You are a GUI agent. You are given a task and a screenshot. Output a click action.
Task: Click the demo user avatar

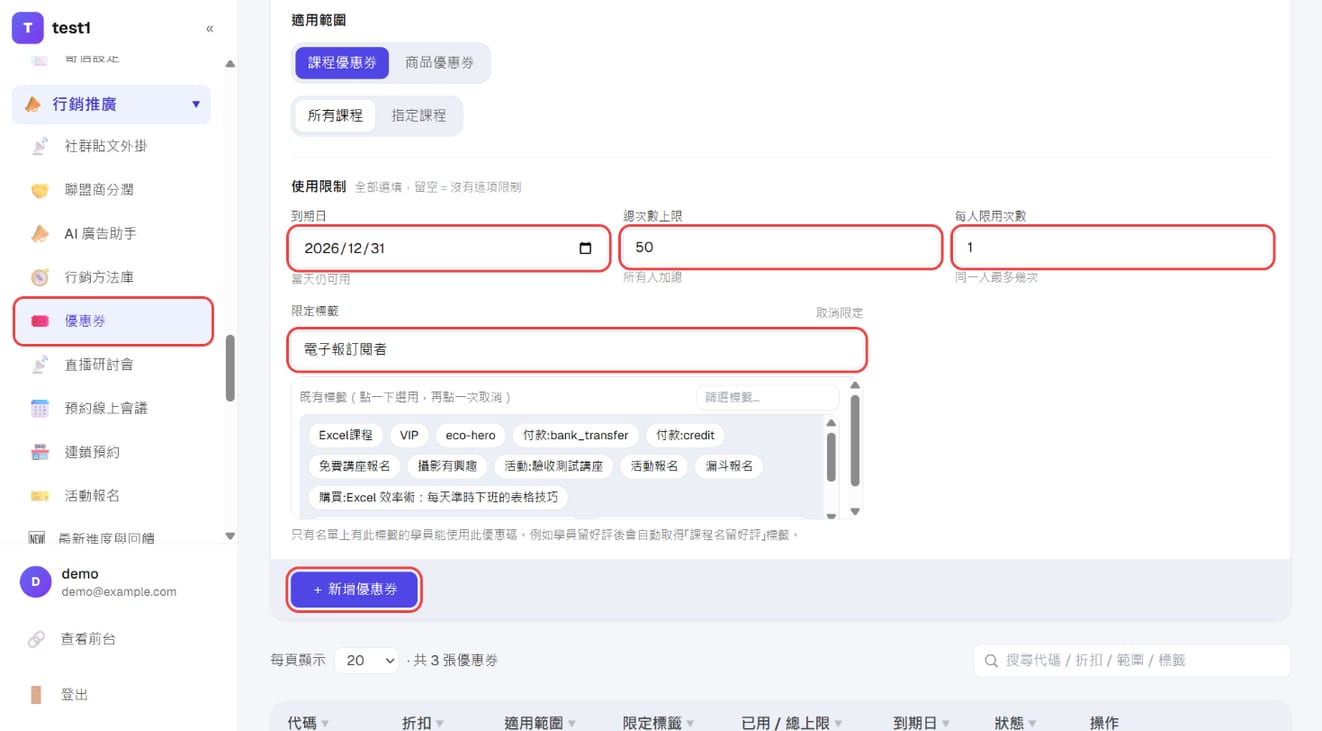[36, 582]
